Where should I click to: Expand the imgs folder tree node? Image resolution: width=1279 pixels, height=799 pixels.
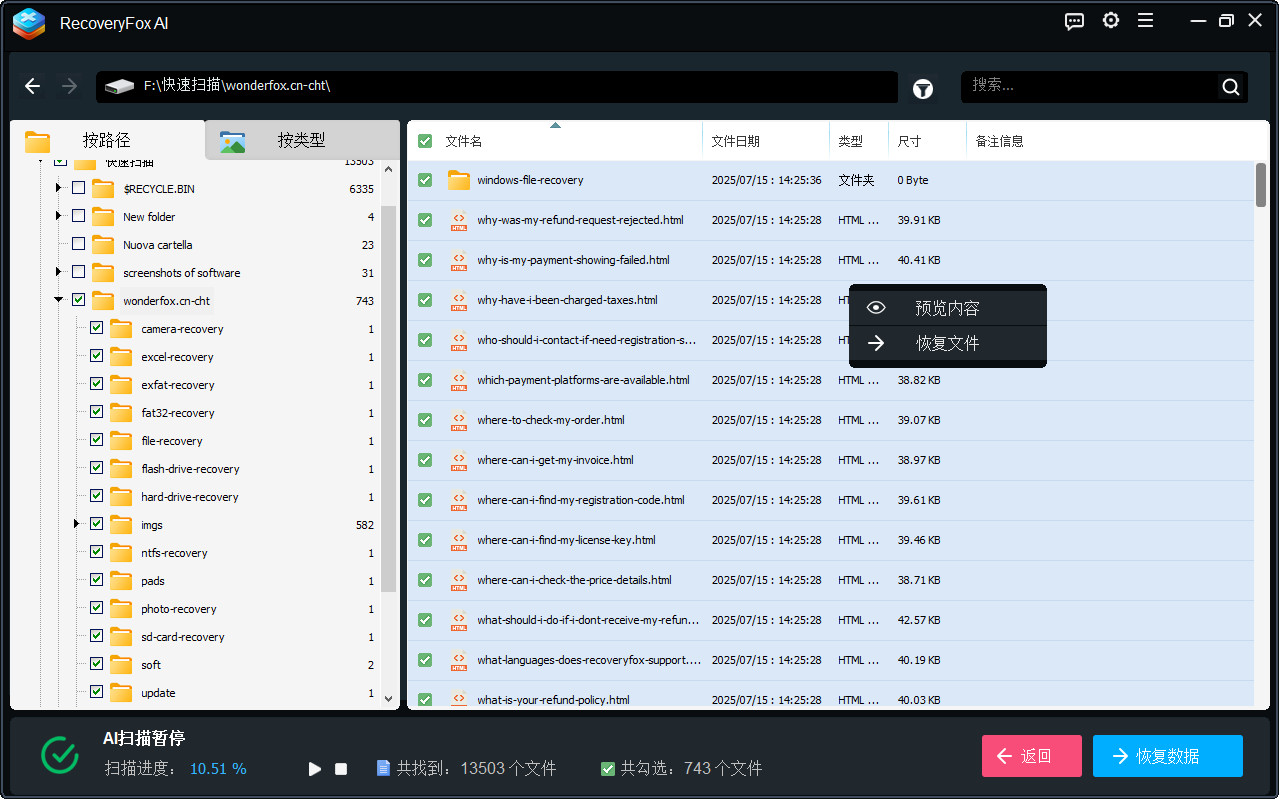77,524
